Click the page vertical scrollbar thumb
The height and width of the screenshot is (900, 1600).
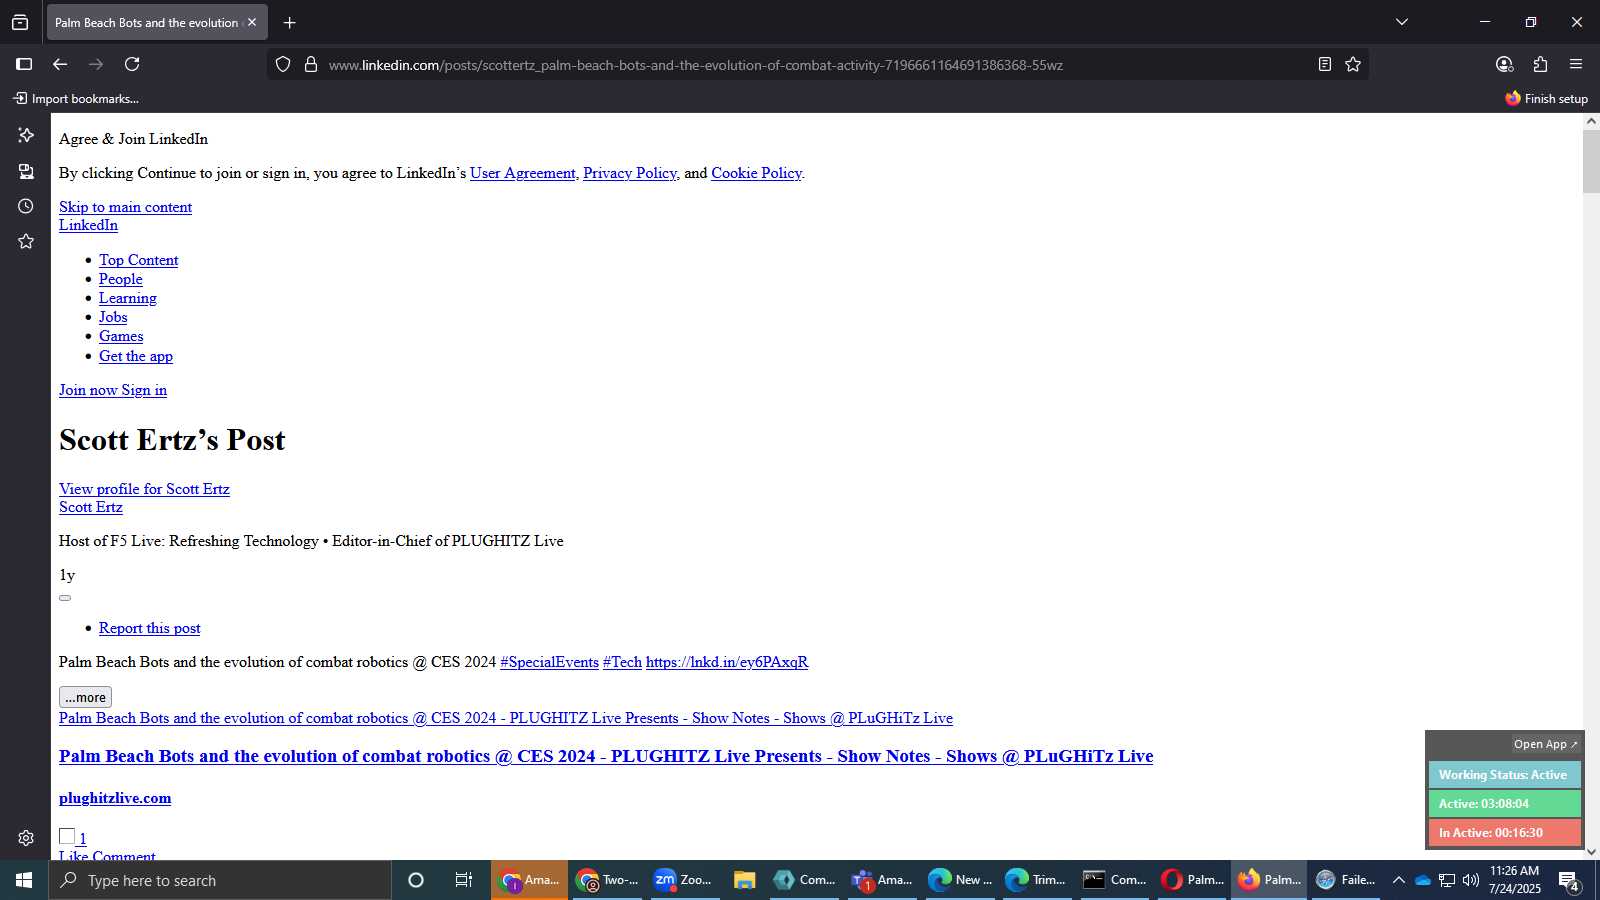(x=1591, y=160)
